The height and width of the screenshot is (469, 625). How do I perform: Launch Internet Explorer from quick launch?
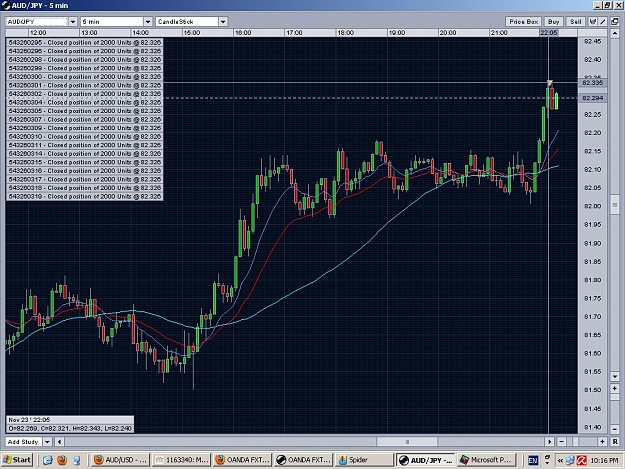pyautogui.click(x=47, y=460)
